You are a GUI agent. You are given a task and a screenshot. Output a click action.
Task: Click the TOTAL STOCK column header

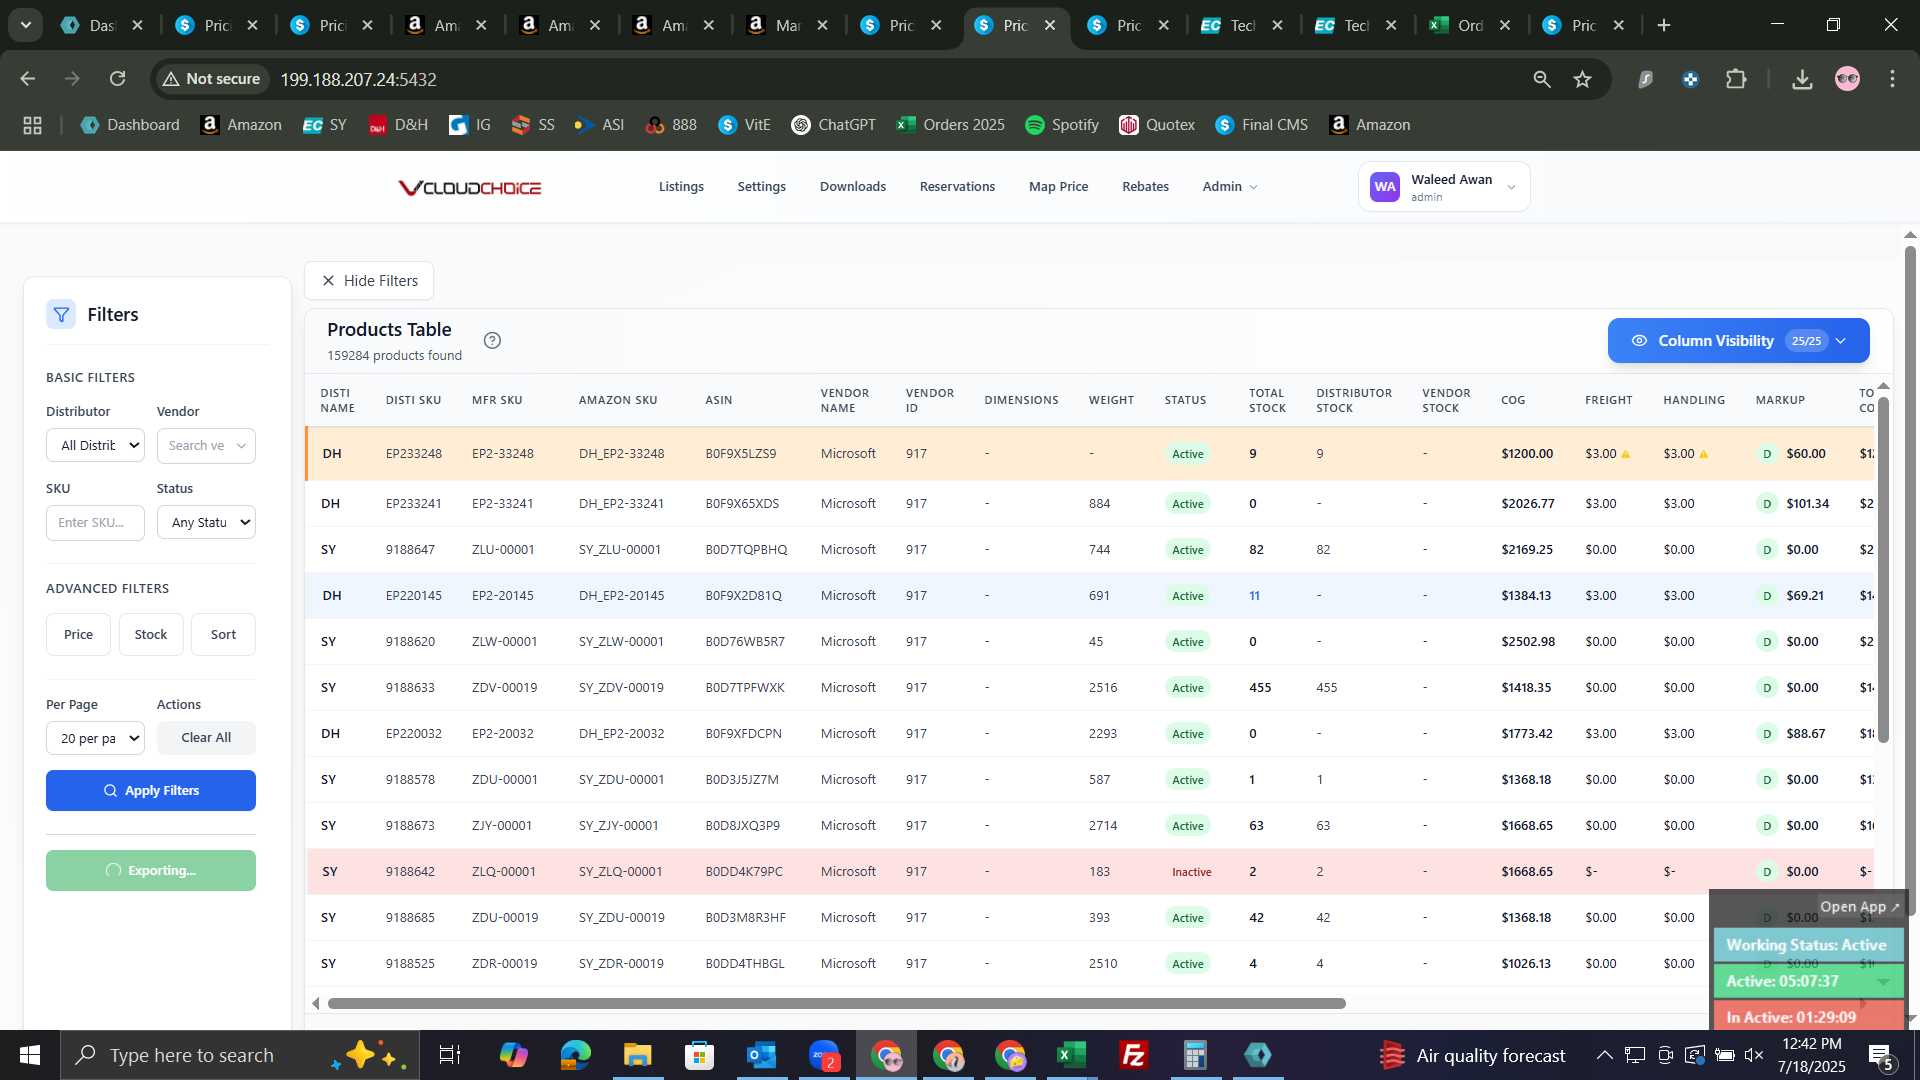[1267, 400]
